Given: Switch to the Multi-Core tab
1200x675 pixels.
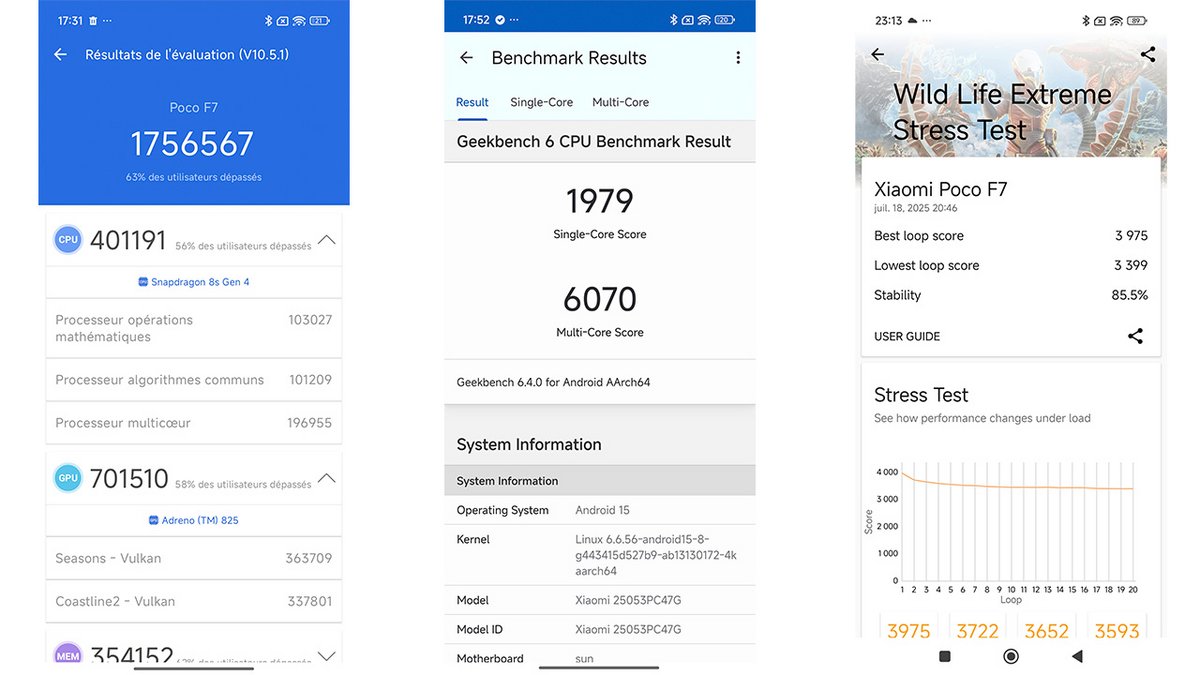Looking at the screenshot, I should [620, 102].
